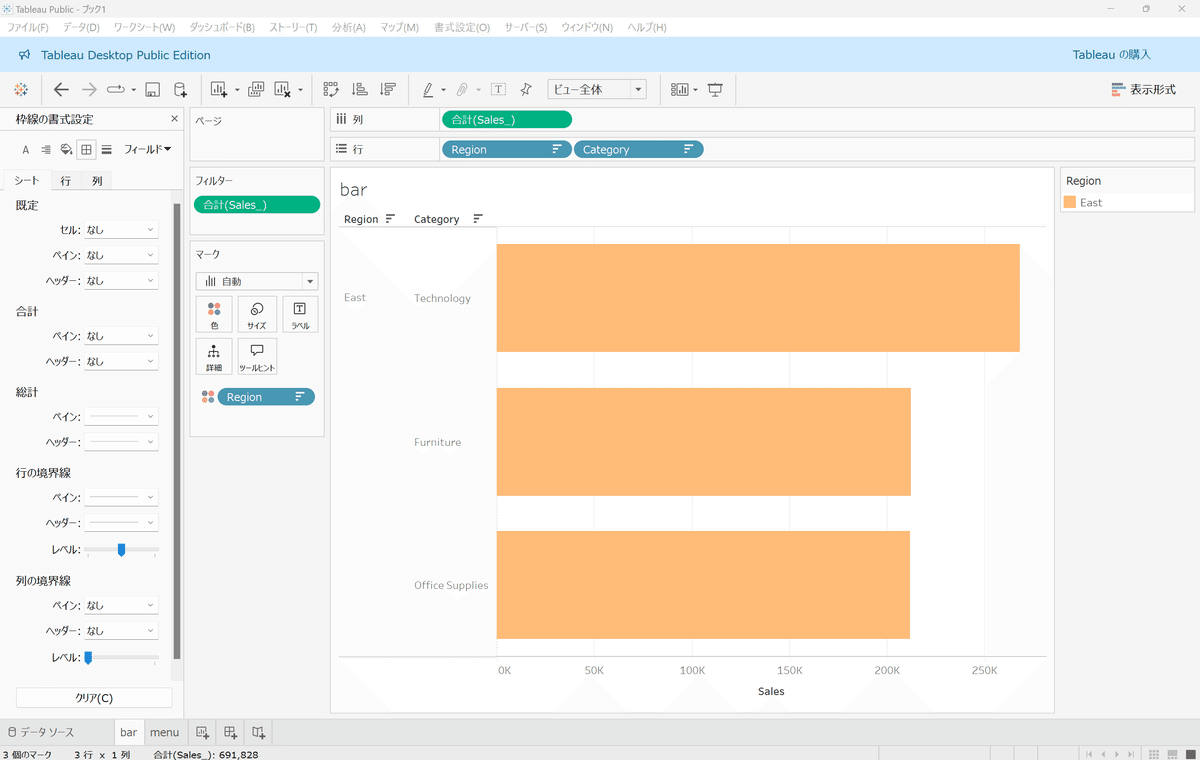The width and height of the screenshot is (1200, 760).
Task: Click the save workbook icon
Action: [x=153, y=90]
